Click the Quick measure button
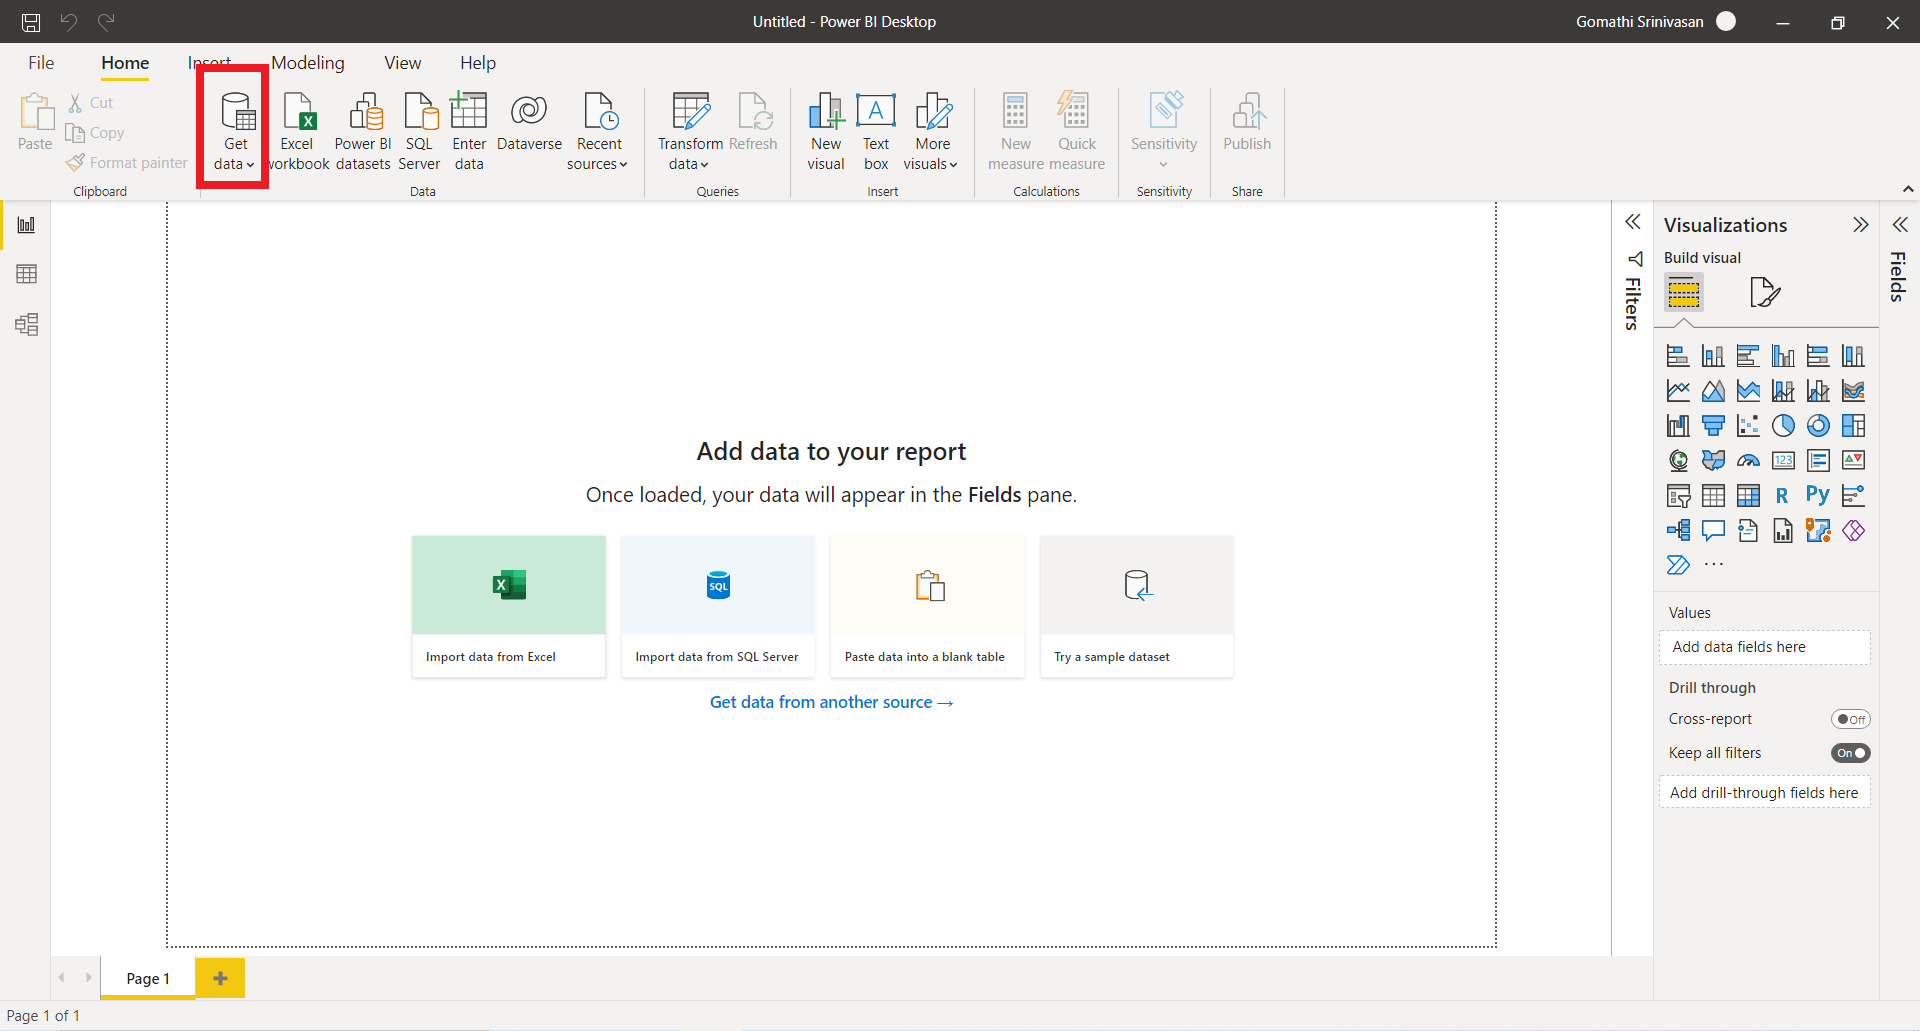The height and width of the screenshot is (1031, 1922). click(x=1077, y=130)
